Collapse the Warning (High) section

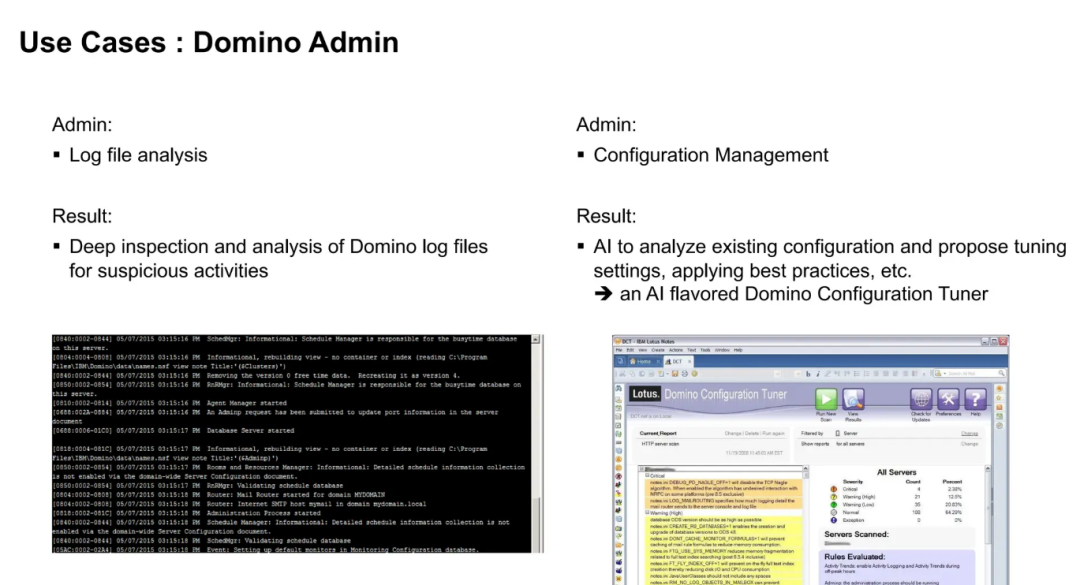647,513
